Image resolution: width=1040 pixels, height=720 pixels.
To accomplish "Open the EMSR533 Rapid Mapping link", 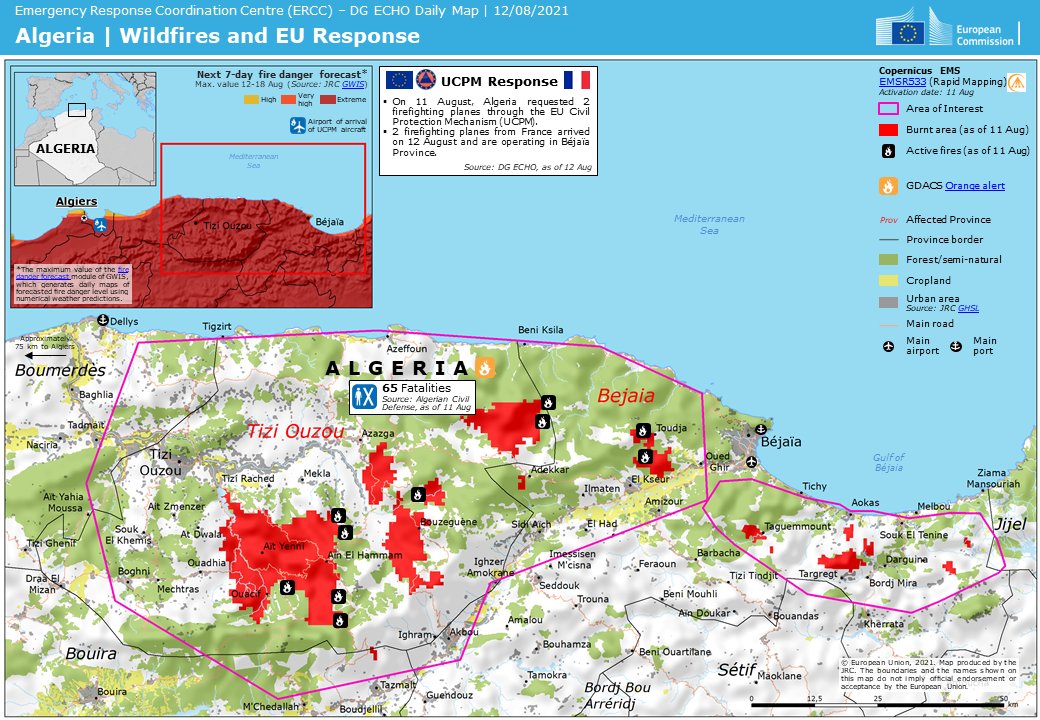I will coord(902,81).
